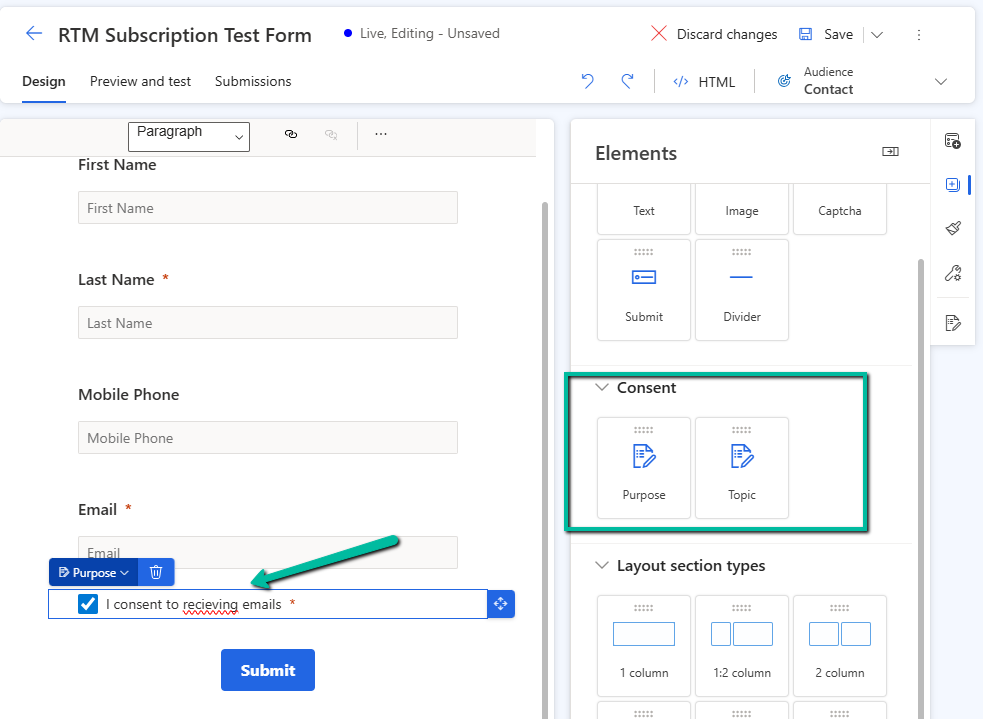Select the Purpose consent element tile
The height and width of the screenshot is (719, 983).
pyautogui.click(x=643, y=468)
